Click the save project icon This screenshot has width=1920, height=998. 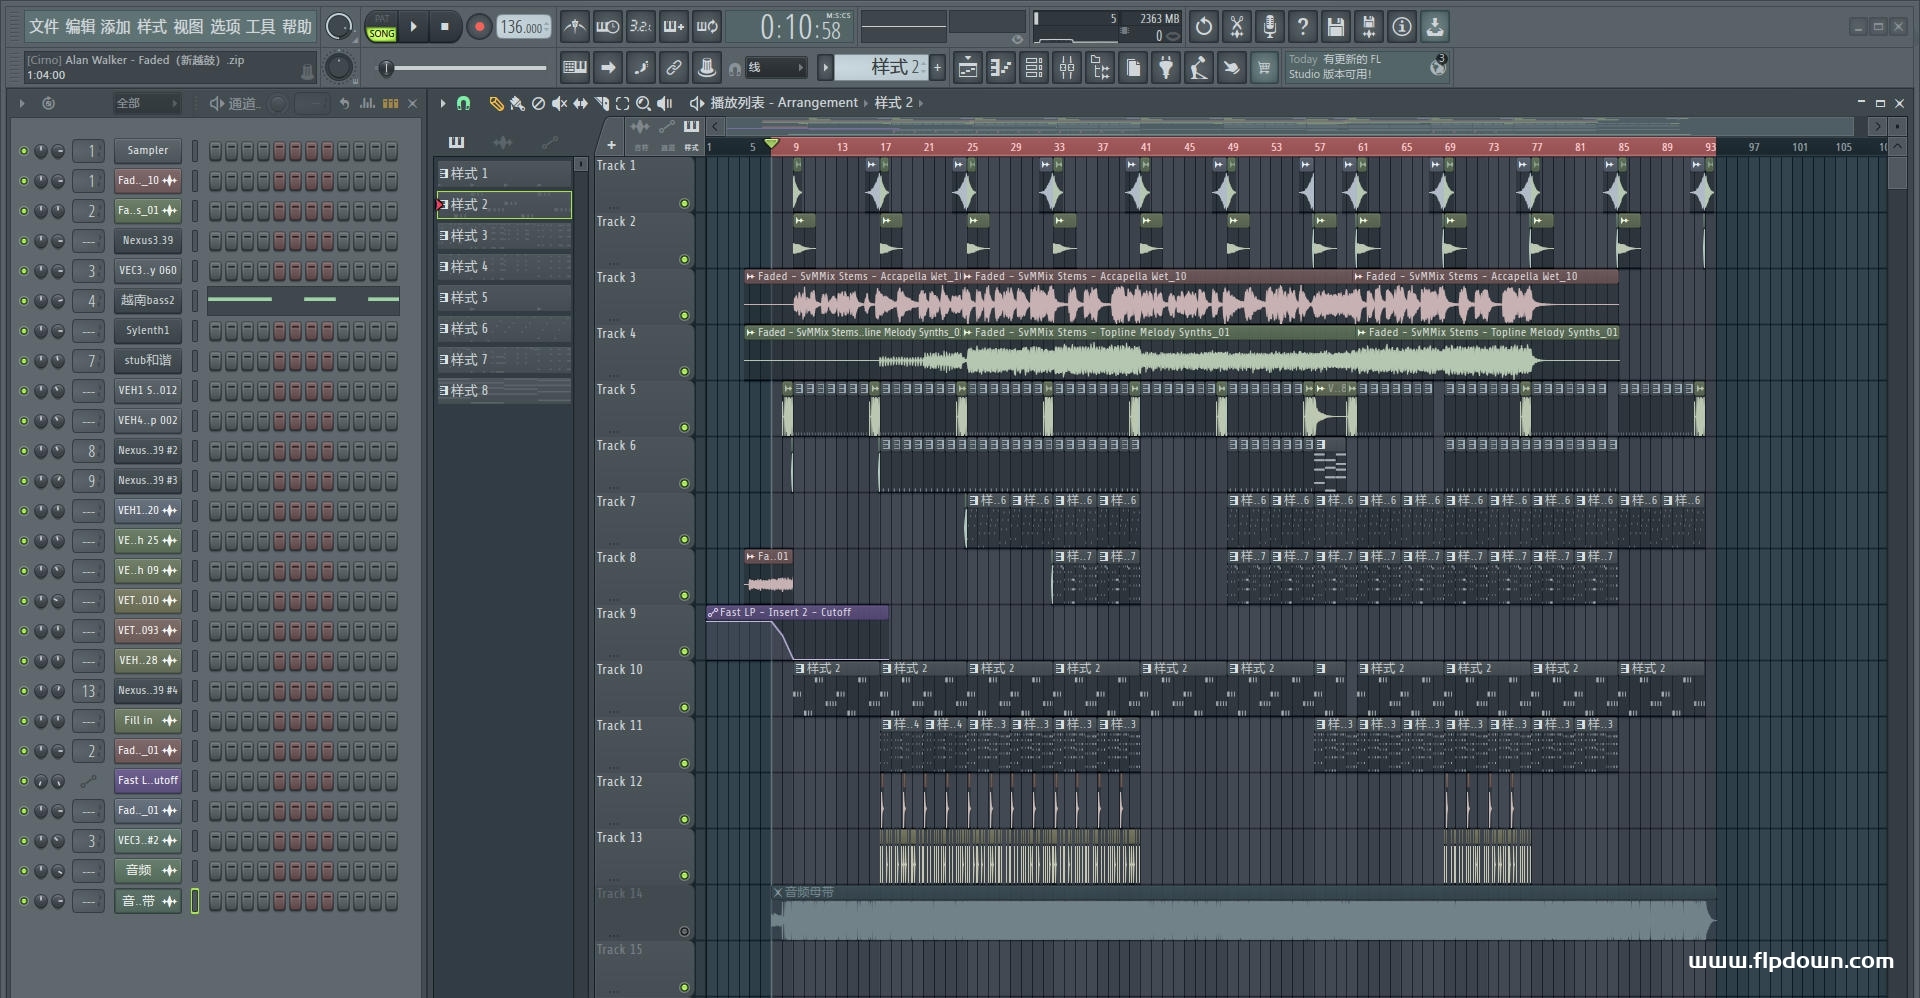coord(1336,27)
